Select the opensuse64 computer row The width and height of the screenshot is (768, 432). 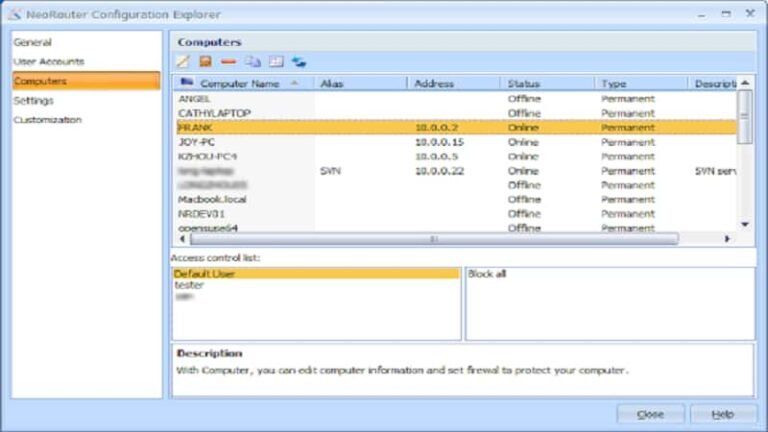point(456,228)
